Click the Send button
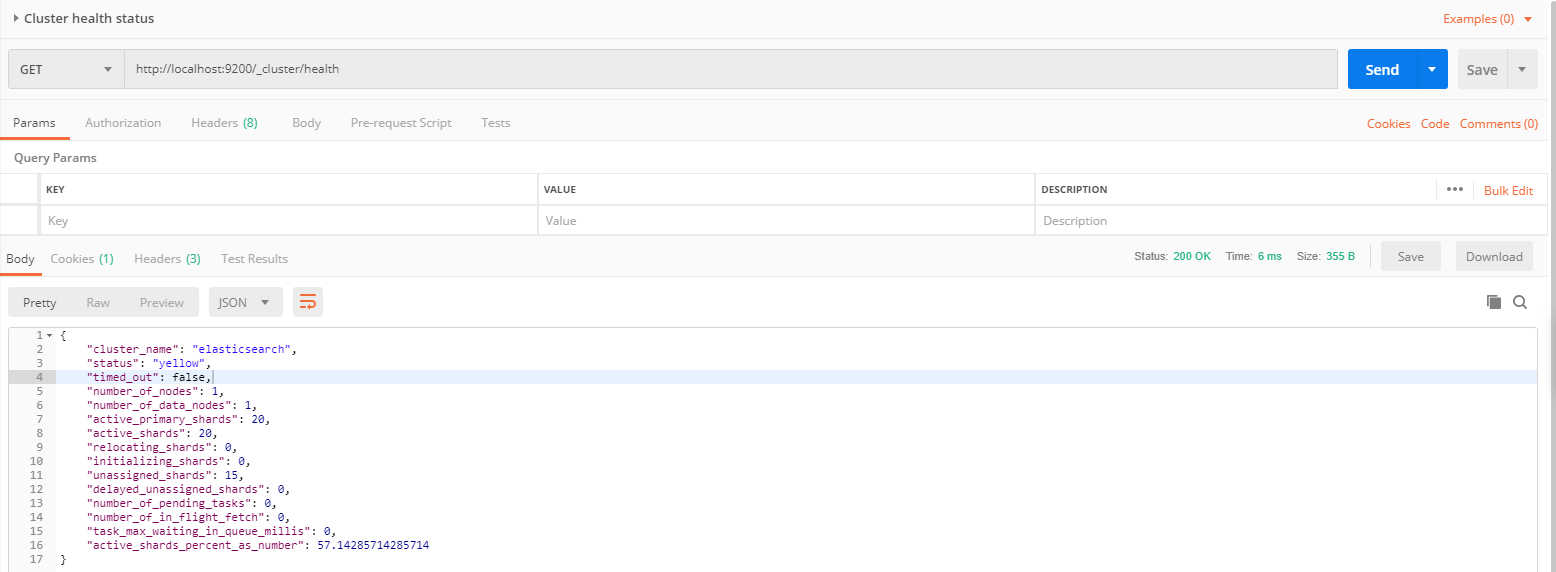This screenshot has width=1556, height=572. pos(1382,69)
